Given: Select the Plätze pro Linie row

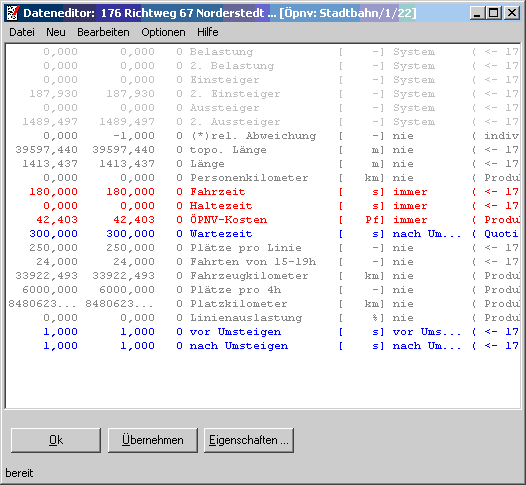Looking at the screenshot, I should 263,248.
